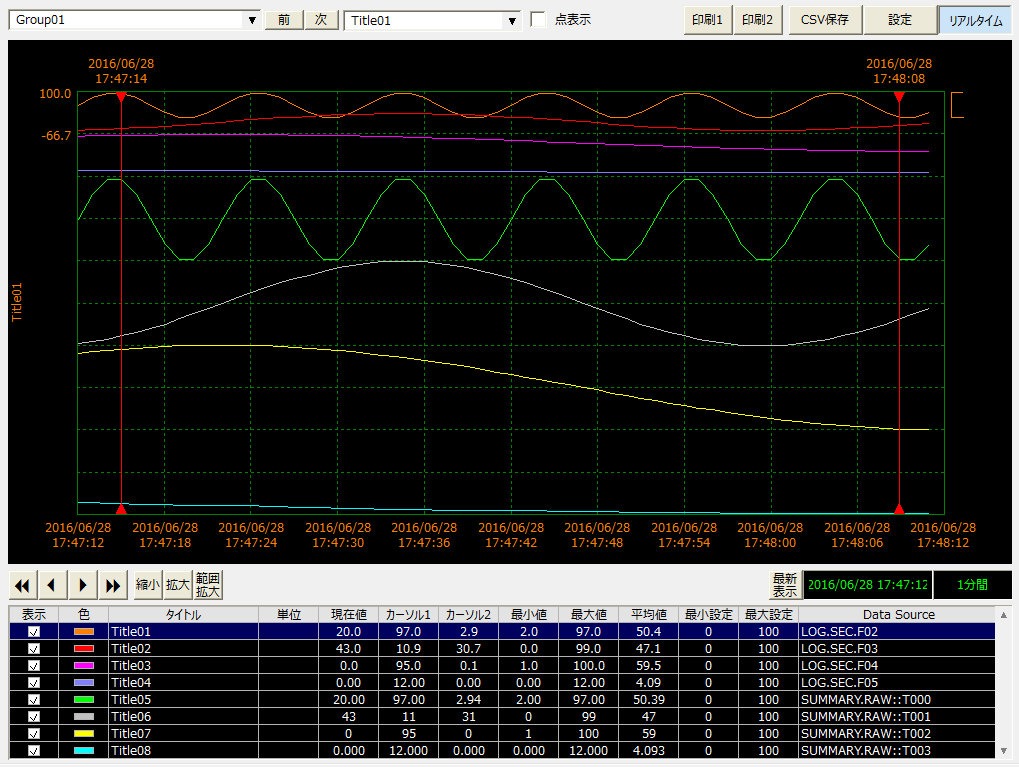Click the 最新表示 show latest button
This screenshot has width=1019, height=767.
tap(784, 585)
